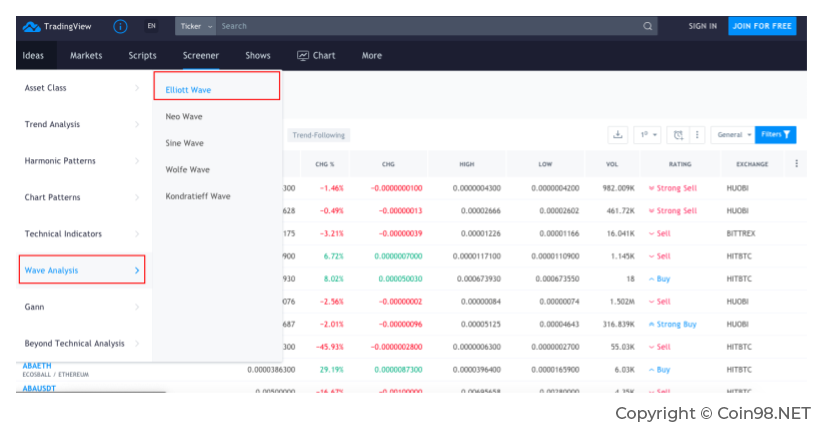Viewport: 823px width, 426px height.
Task: Open the alarm clock alert icon
Action: 678,135
